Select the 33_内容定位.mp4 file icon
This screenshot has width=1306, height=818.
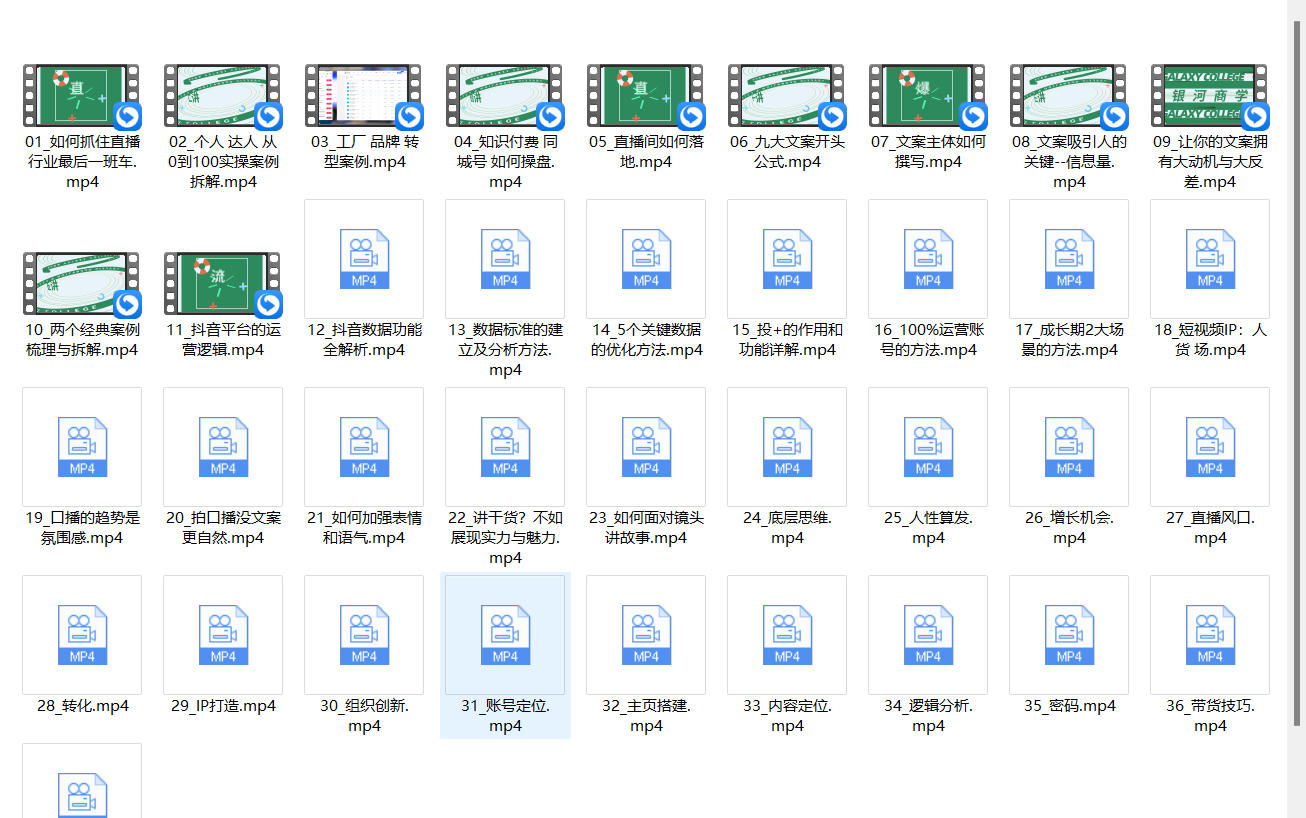tap(787, 635)
